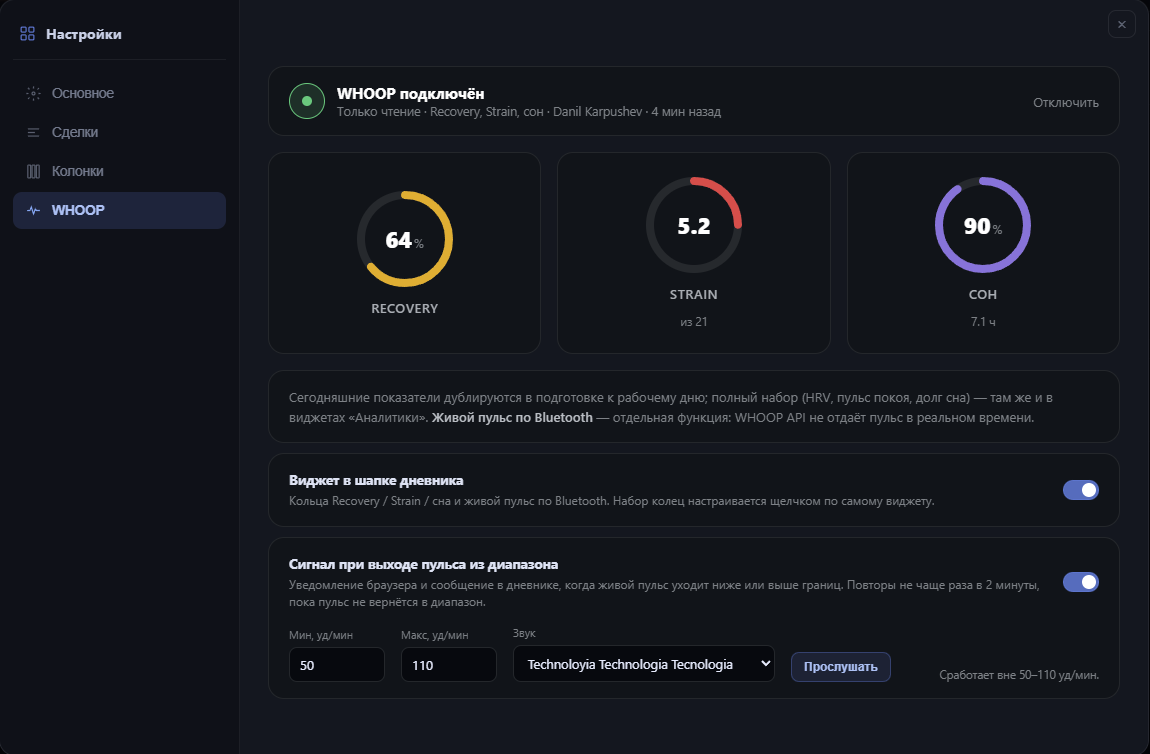1150x754 pixels.
Task: Click the Сон 90% ring
Action: point(983,225)
